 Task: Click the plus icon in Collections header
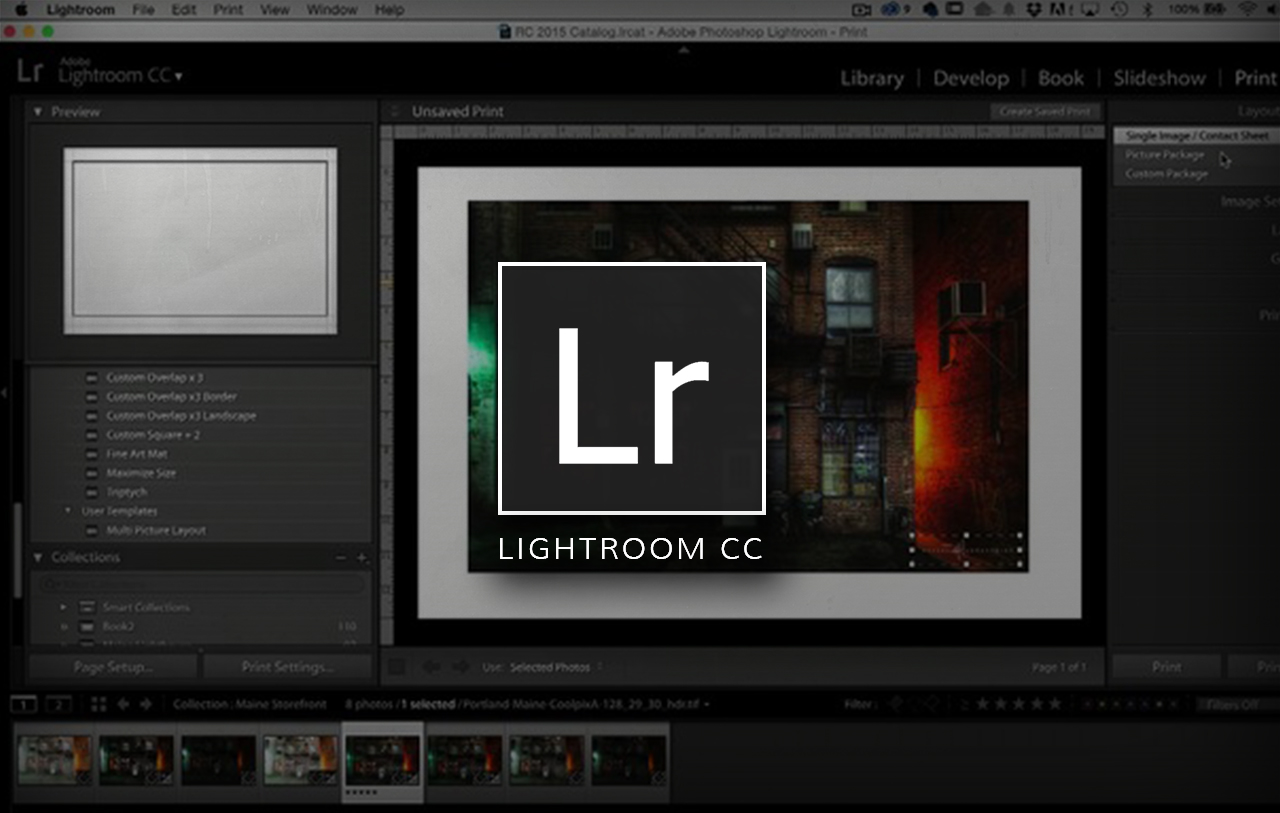(x=362, y=558)
